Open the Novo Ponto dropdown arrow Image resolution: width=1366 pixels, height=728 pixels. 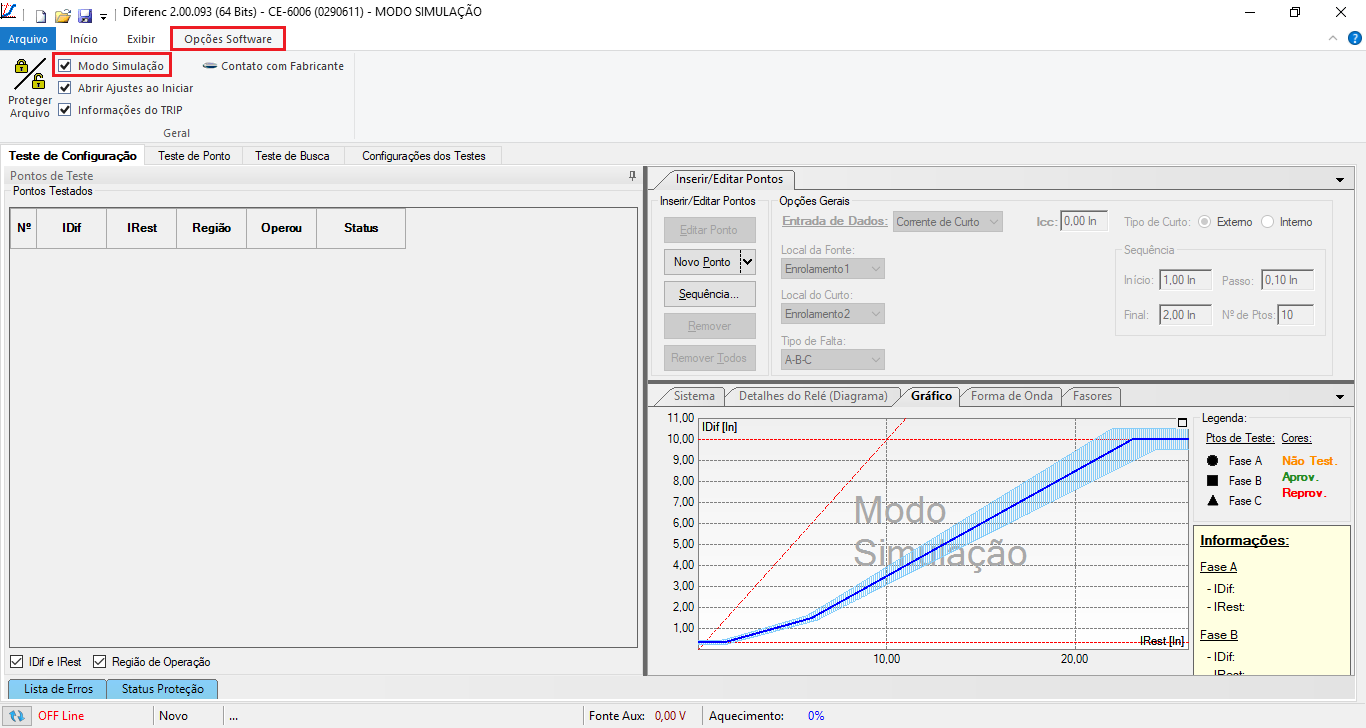(747, 262)
